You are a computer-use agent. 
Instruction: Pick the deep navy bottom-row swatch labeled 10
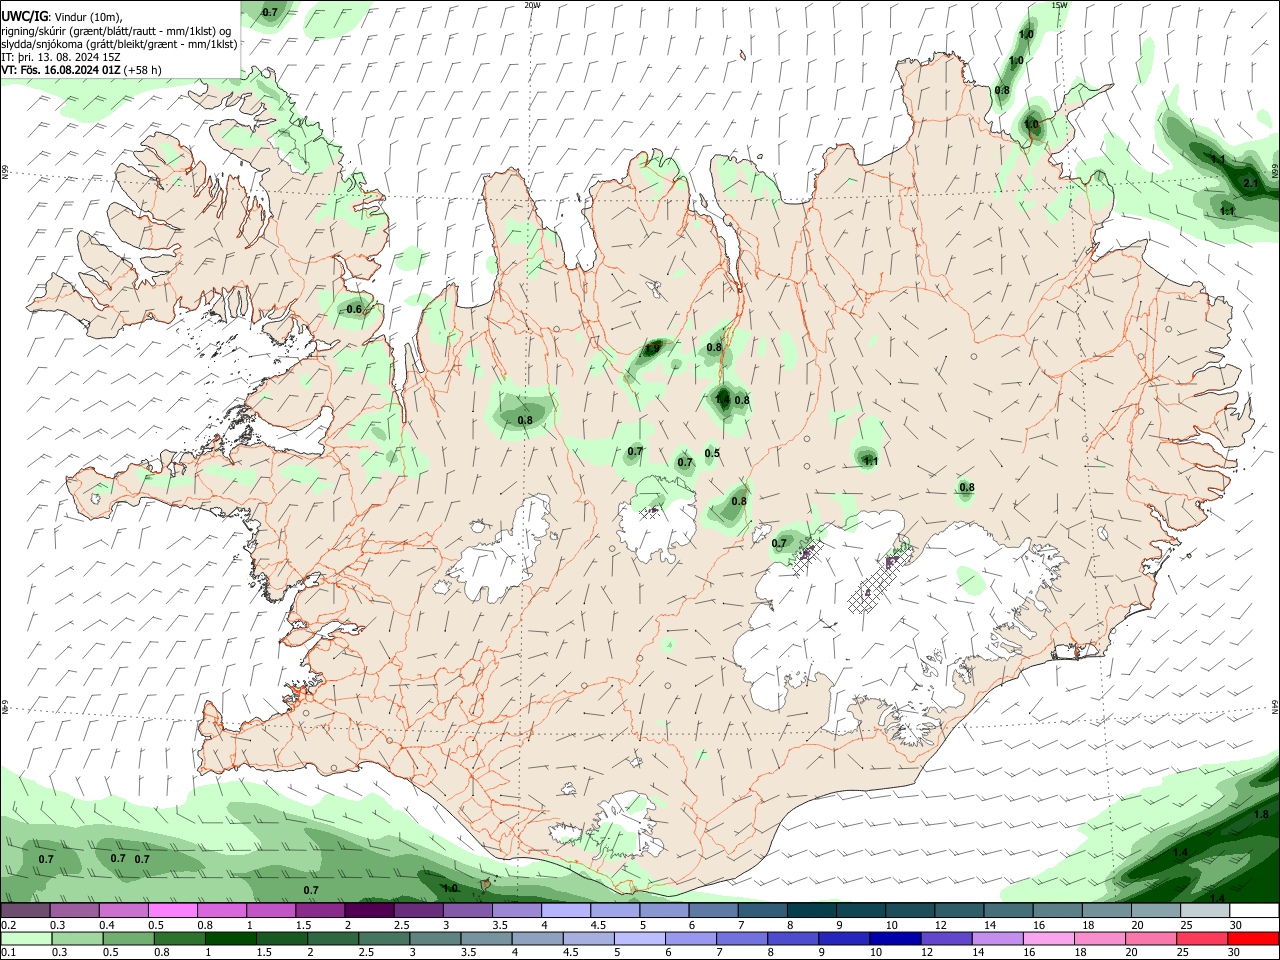[894, 938]
